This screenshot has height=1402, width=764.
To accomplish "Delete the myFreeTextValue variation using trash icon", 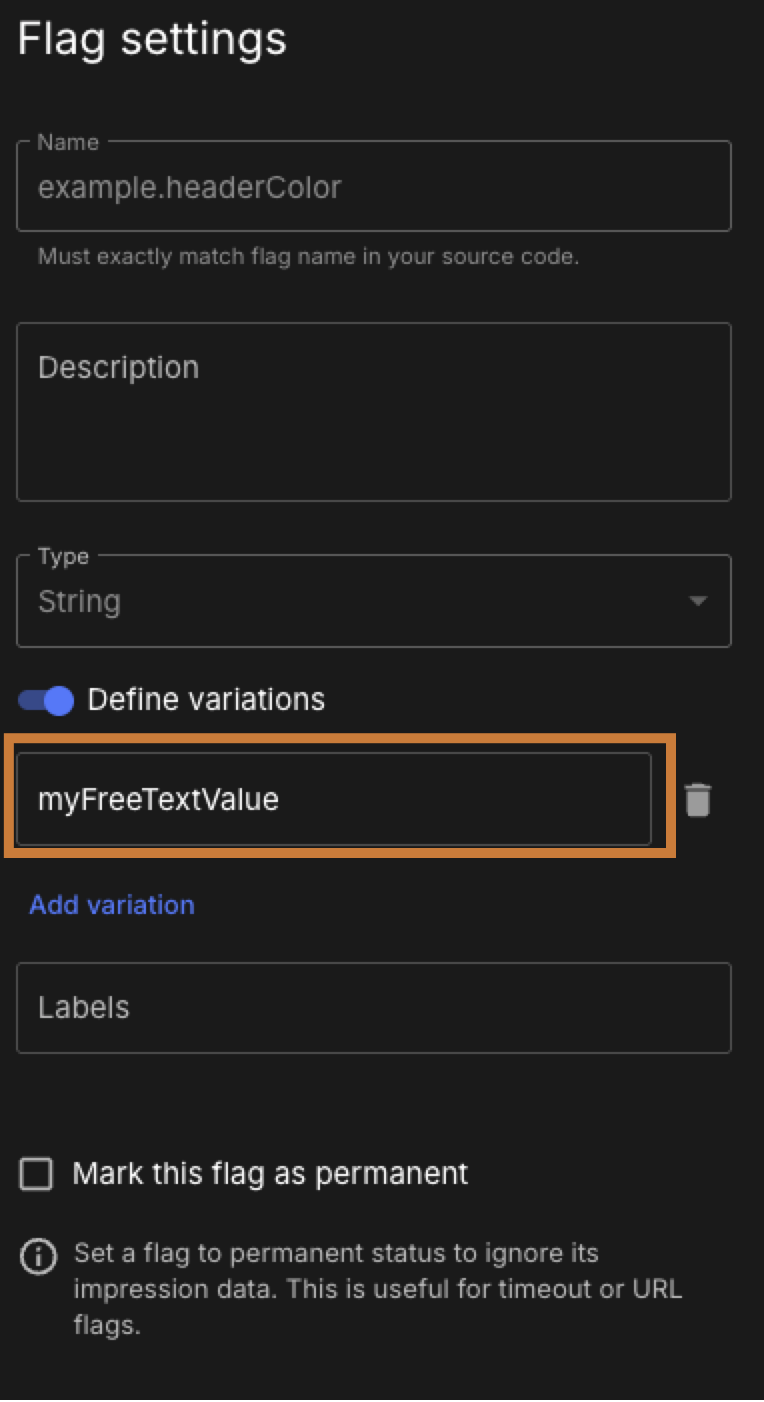I will click(x=697, y=799).
